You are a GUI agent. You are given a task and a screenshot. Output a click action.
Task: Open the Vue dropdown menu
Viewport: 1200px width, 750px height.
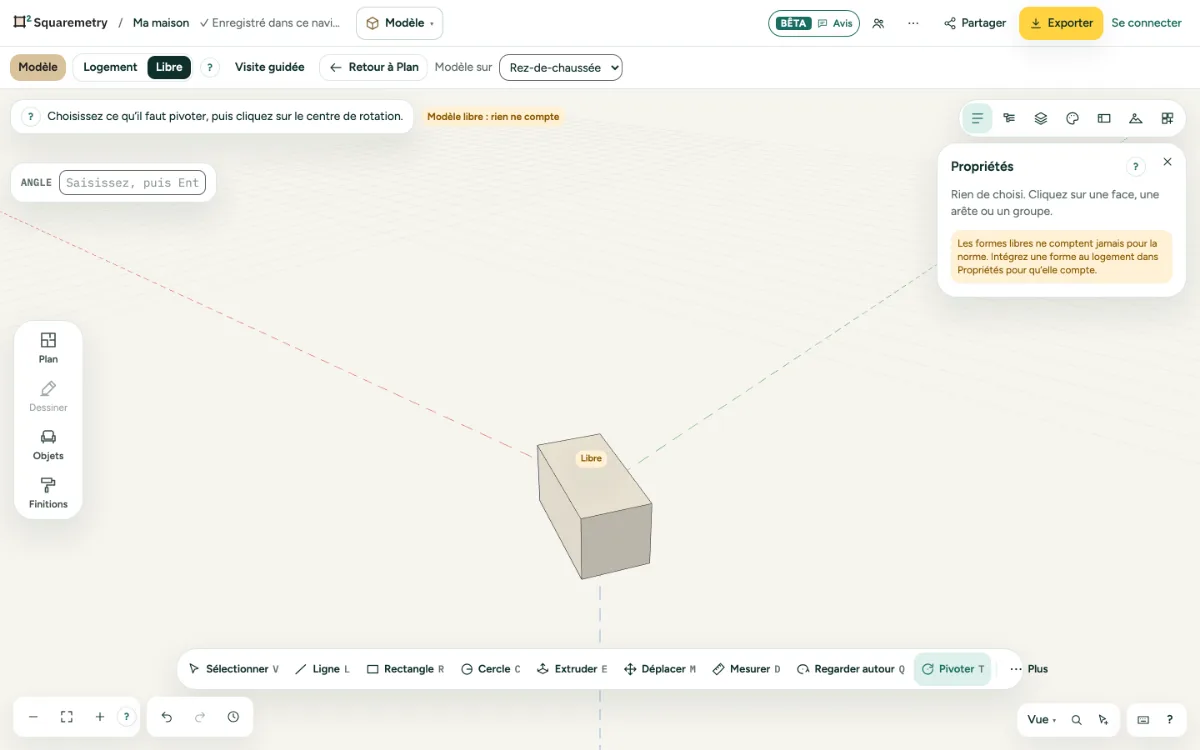click(x=1042, y=719)
